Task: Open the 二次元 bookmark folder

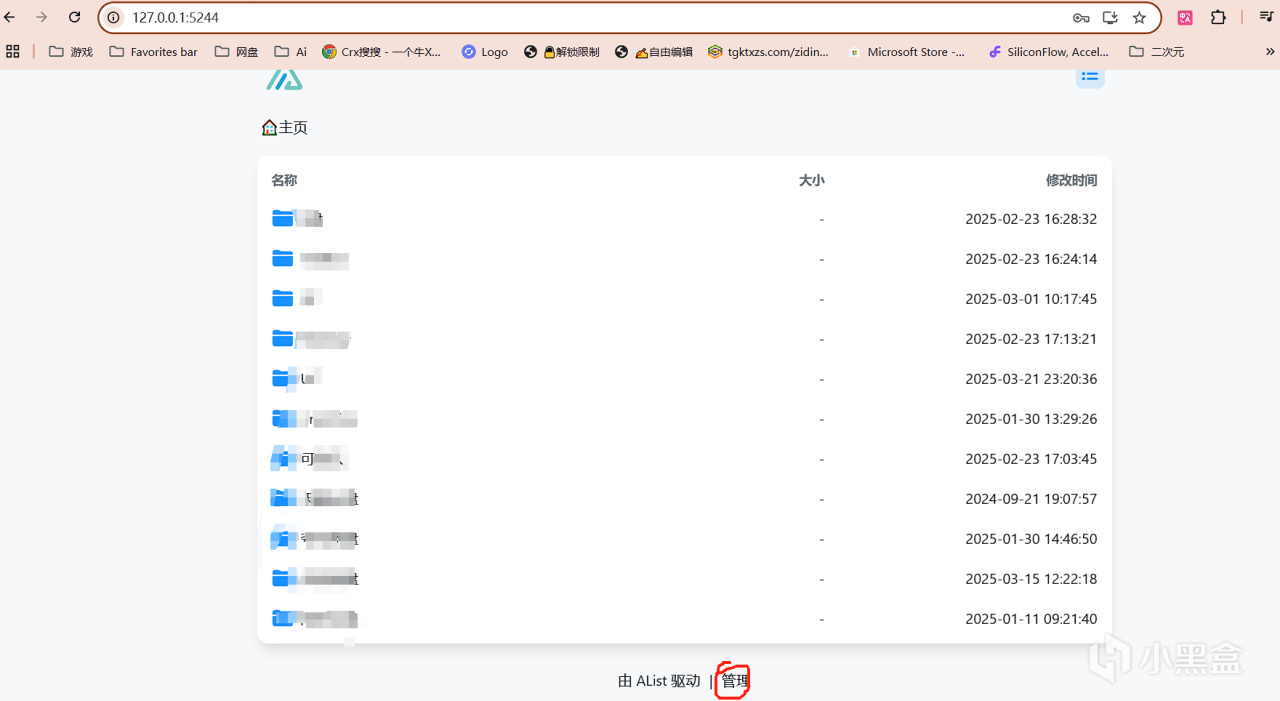Action: 1156,51
